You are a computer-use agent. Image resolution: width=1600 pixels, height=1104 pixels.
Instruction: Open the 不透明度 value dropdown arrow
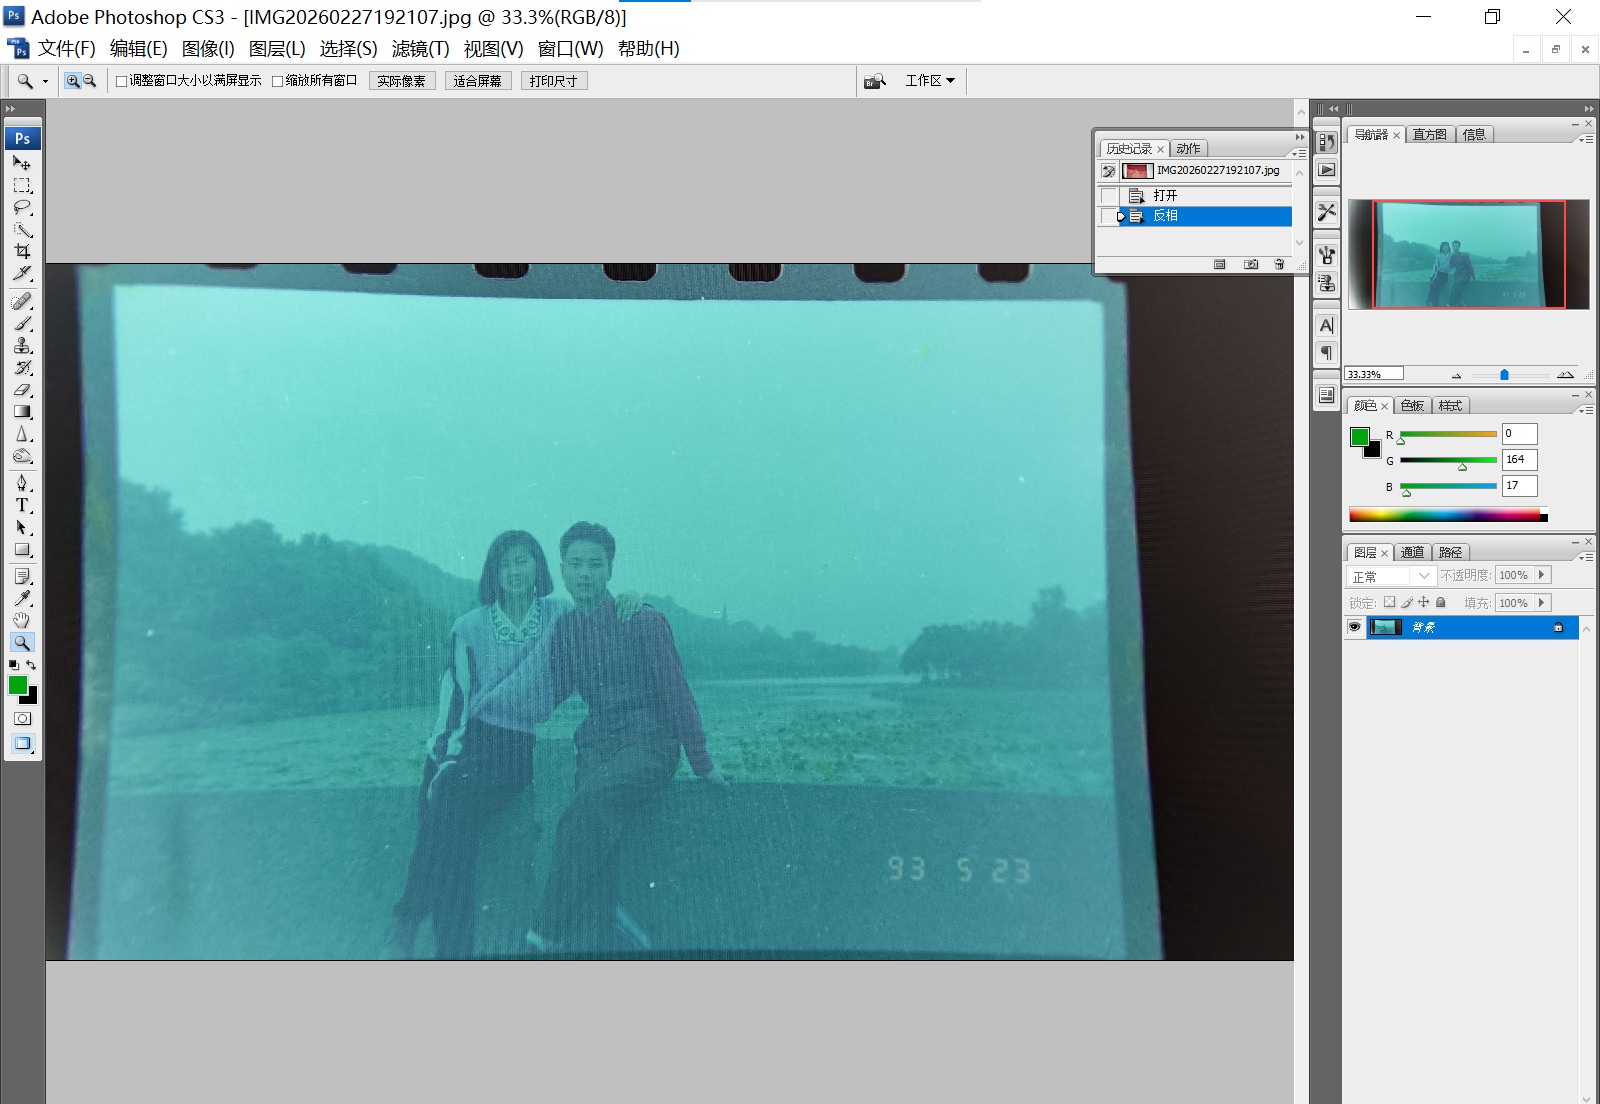point(1541,575)
